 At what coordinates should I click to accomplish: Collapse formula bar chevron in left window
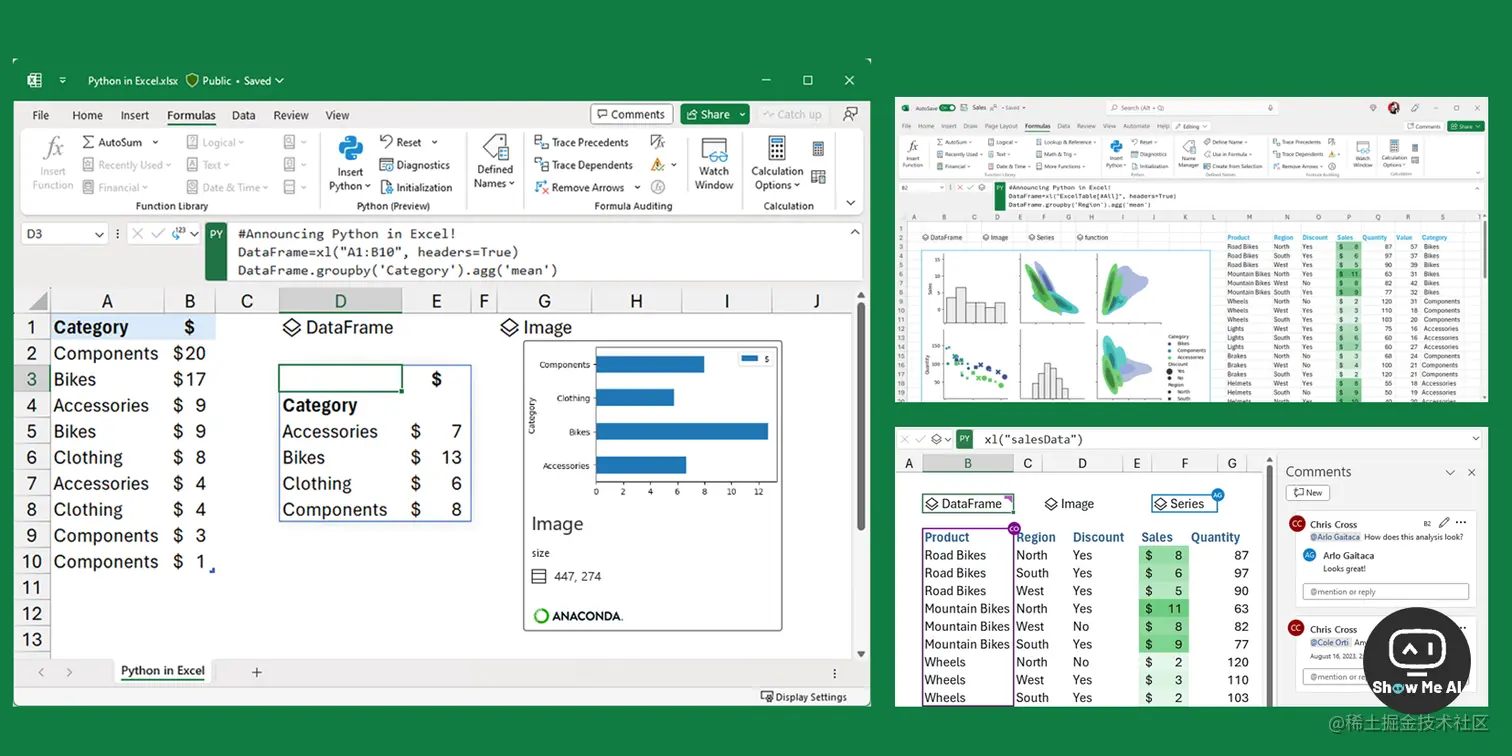[855, 232]
